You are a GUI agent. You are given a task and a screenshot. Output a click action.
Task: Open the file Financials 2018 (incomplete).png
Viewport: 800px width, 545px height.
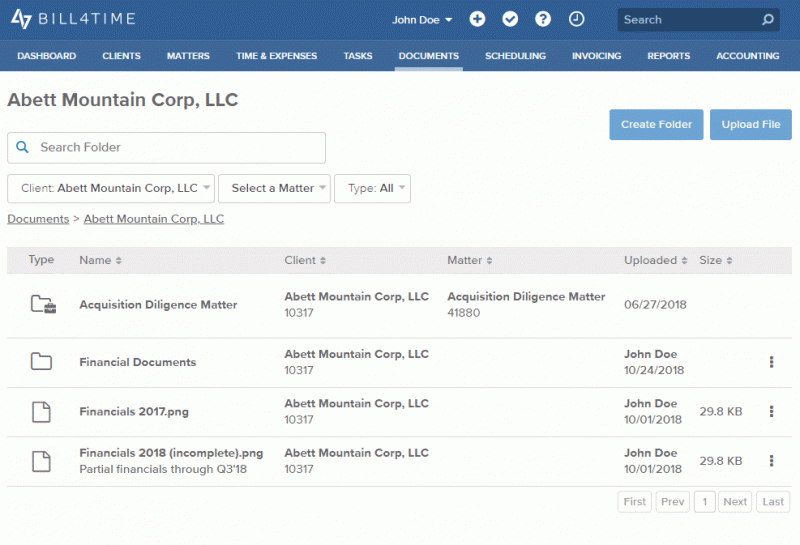(171, 453)
